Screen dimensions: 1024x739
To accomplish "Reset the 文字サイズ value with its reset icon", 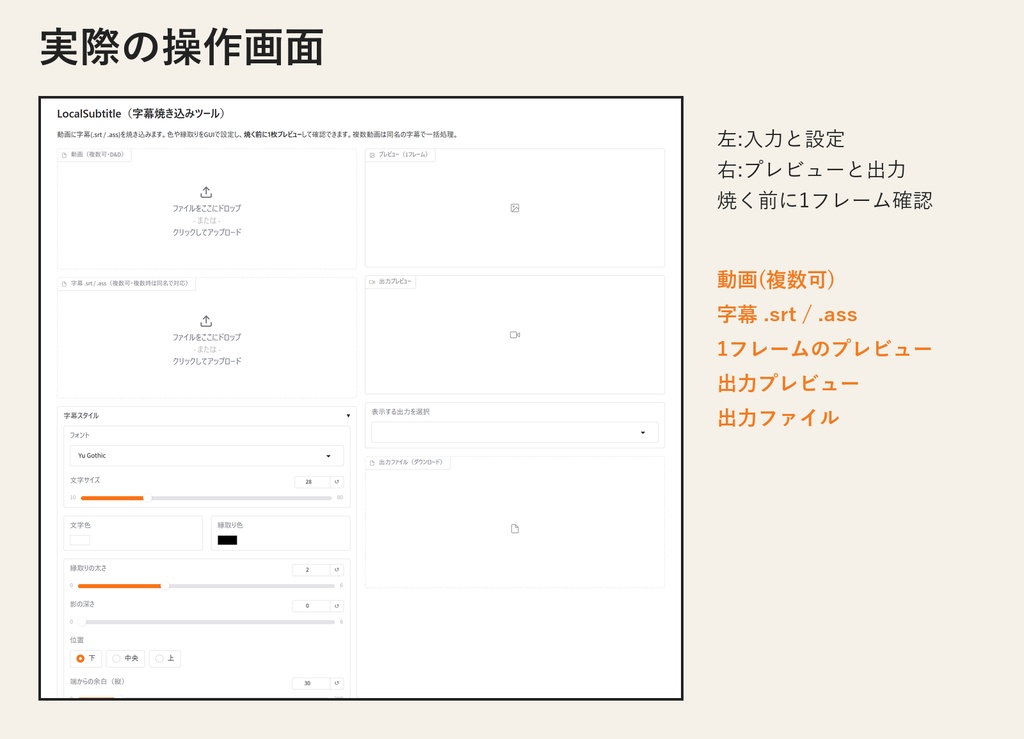I will tap(337, 482).
